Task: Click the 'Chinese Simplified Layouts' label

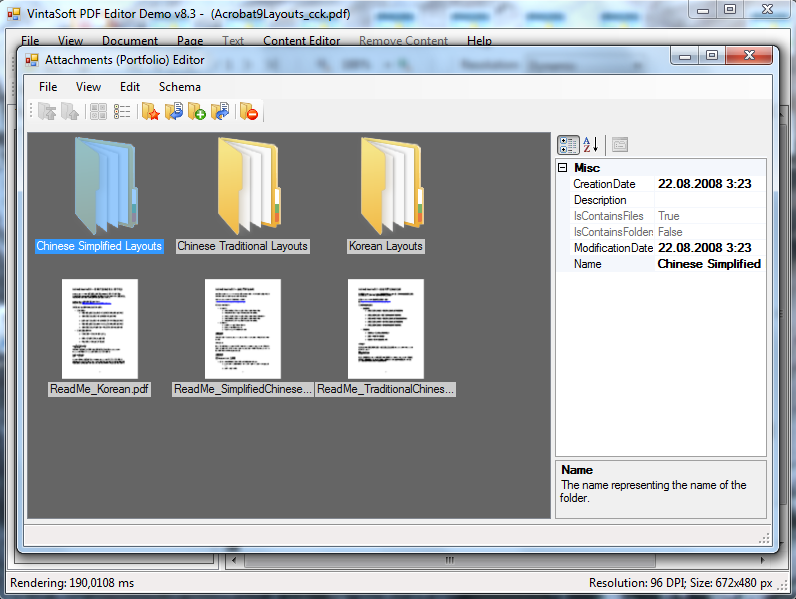Action: click(x=99, y=246)
